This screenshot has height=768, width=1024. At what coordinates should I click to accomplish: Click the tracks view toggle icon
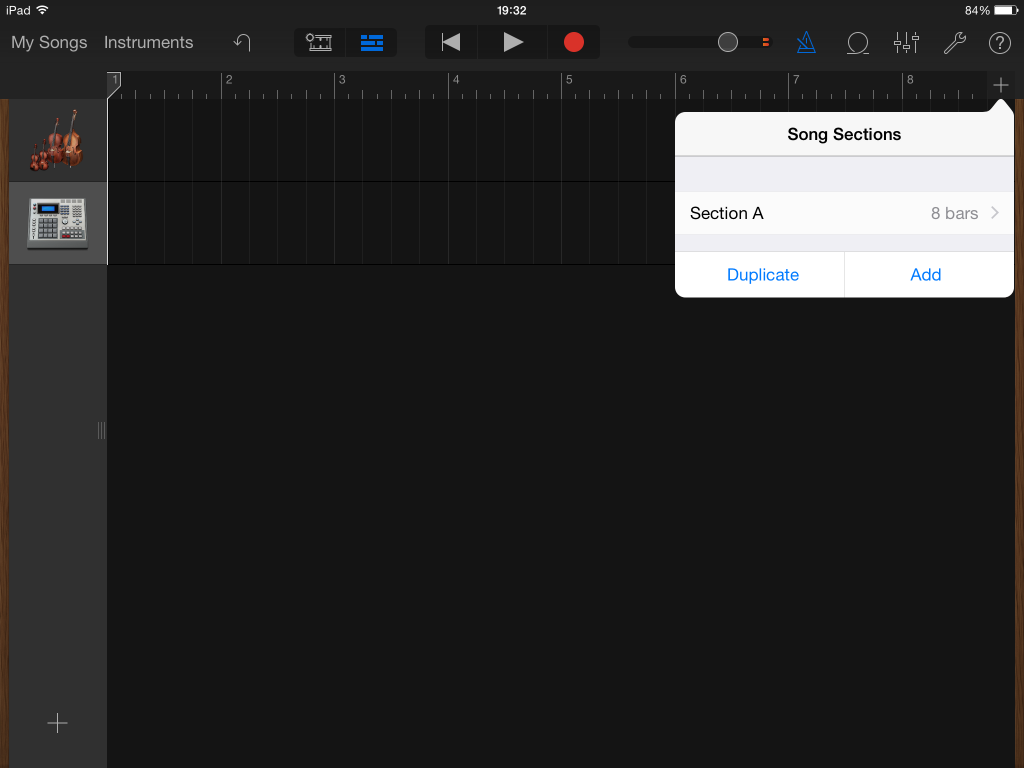pyautogui.click(x=372, y=42)
